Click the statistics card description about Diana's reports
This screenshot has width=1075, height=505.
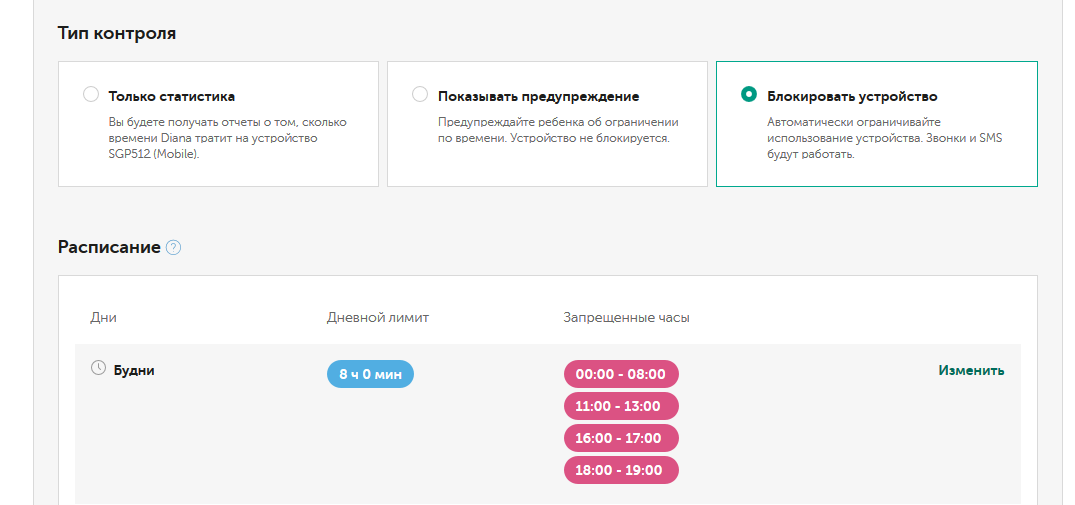(x=227, y=138)
